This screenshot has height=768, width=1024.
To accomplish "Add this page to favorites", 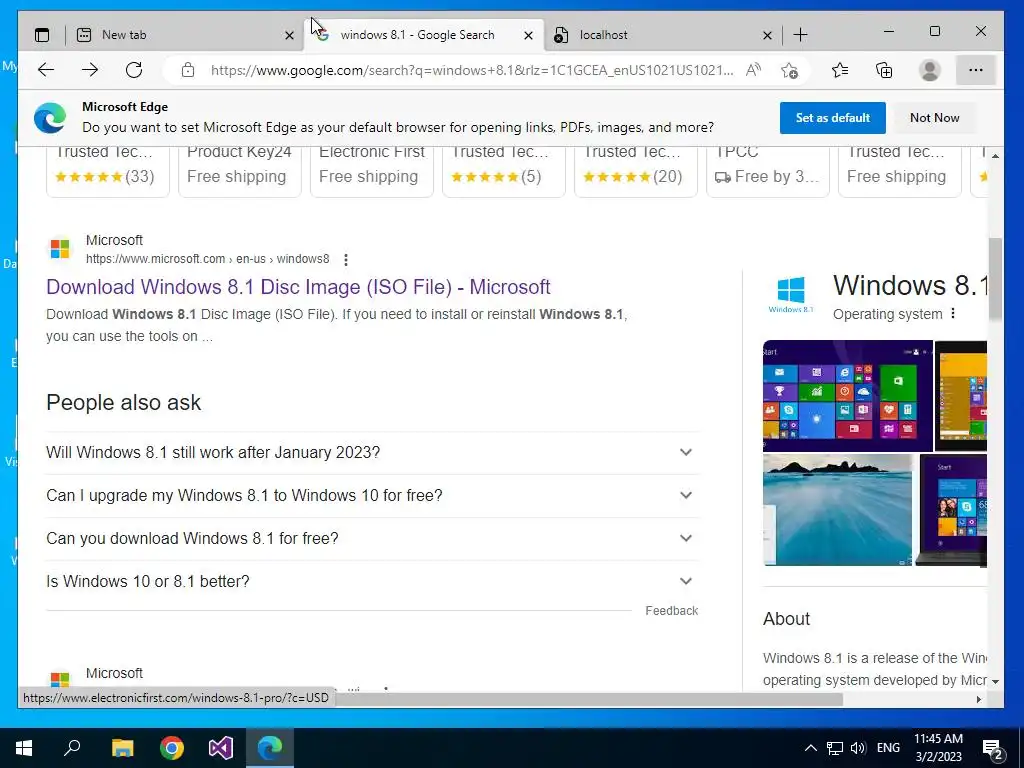I will click(789, 70).
